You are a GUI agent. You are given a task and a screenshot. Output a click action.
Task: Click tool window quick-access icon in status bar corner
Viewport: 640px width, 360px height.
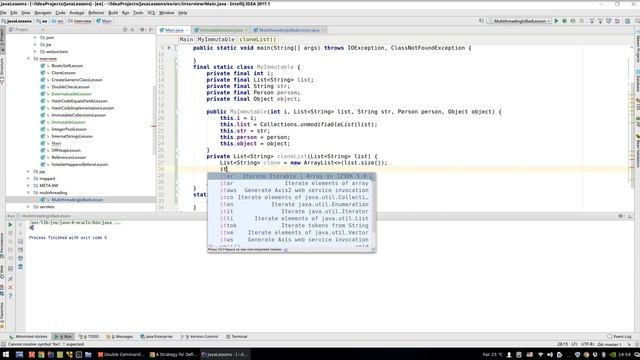point(3,344)
